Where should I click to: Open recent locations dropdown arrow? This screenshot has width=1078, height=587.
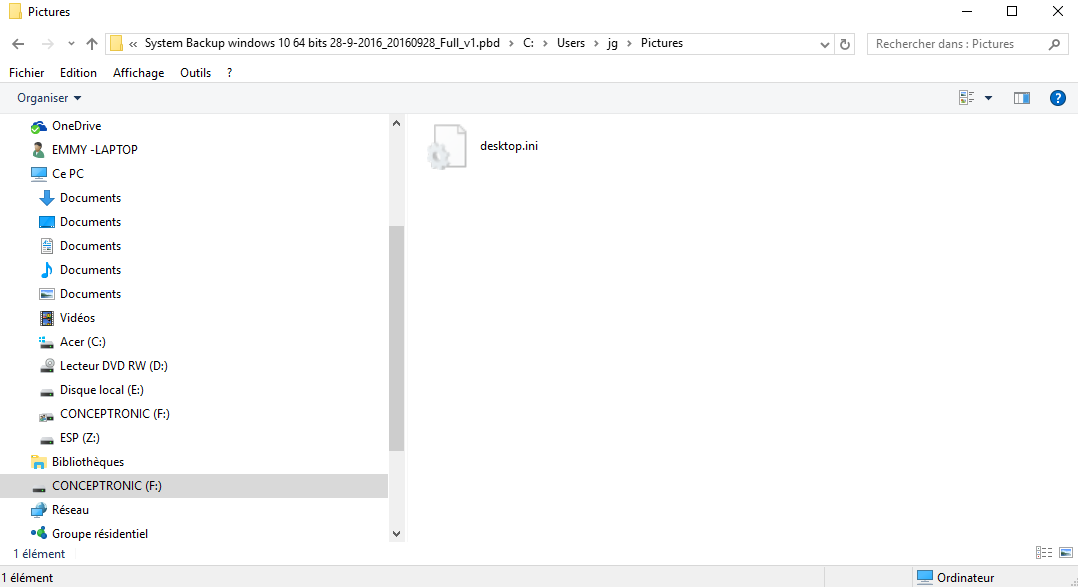[x=71, y=44]
